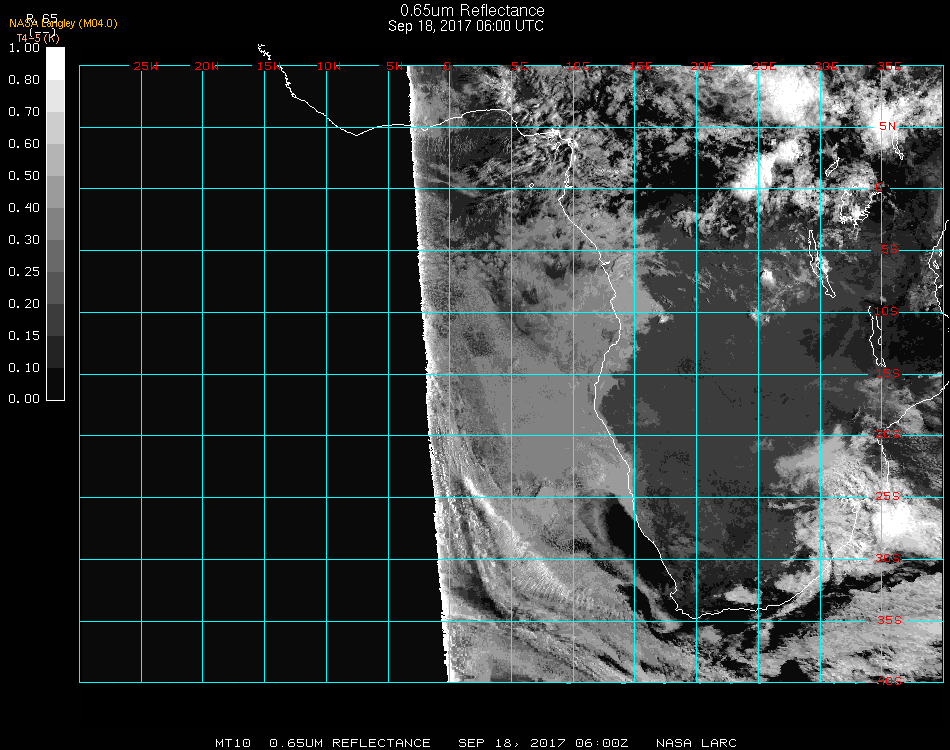Click the 10S latitude label

pos(886,311)
